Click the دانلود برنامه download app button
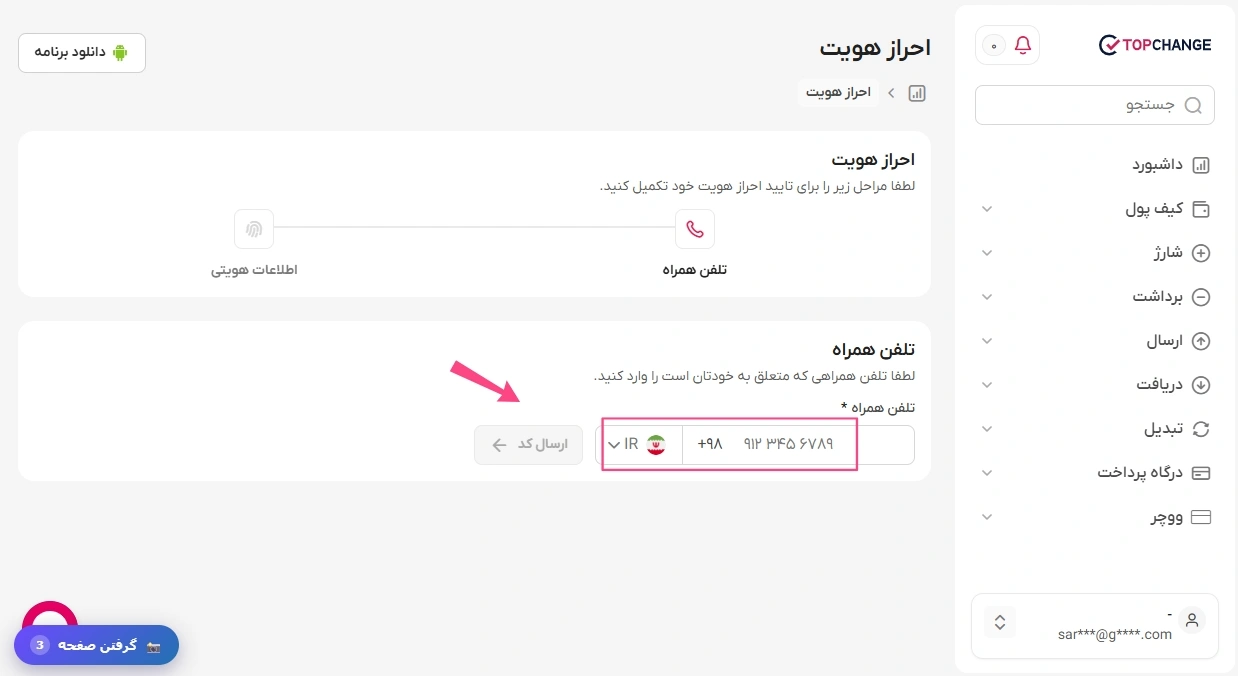Viewport: 1238px width, 676px height. [82, 53]
